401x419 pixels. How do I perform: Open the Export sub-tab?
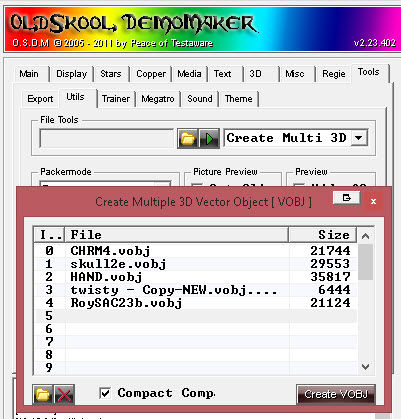click(40, 99)
